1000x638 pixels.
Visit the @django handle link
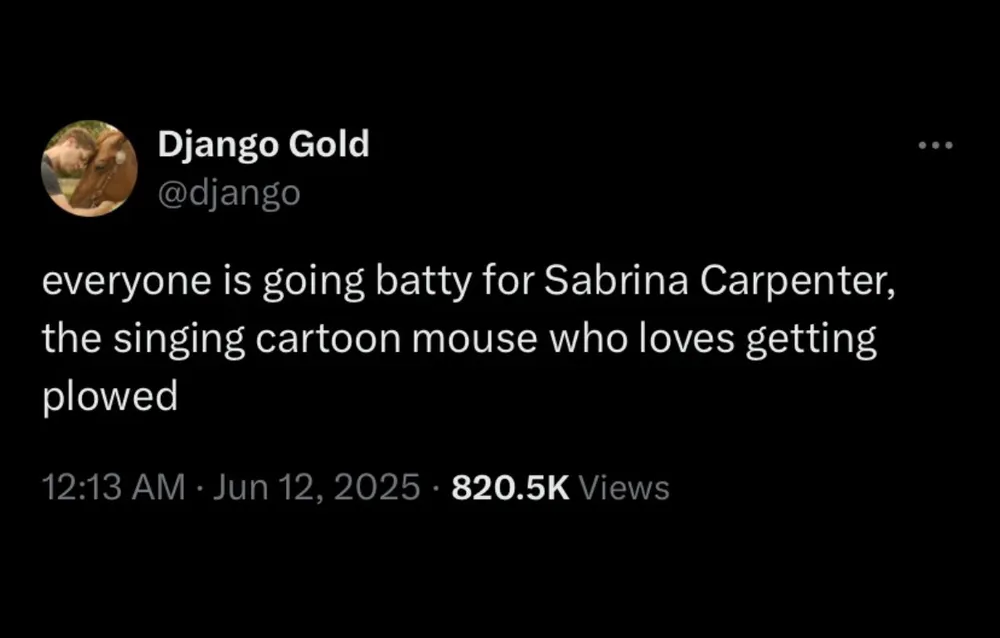pos(229,191)
